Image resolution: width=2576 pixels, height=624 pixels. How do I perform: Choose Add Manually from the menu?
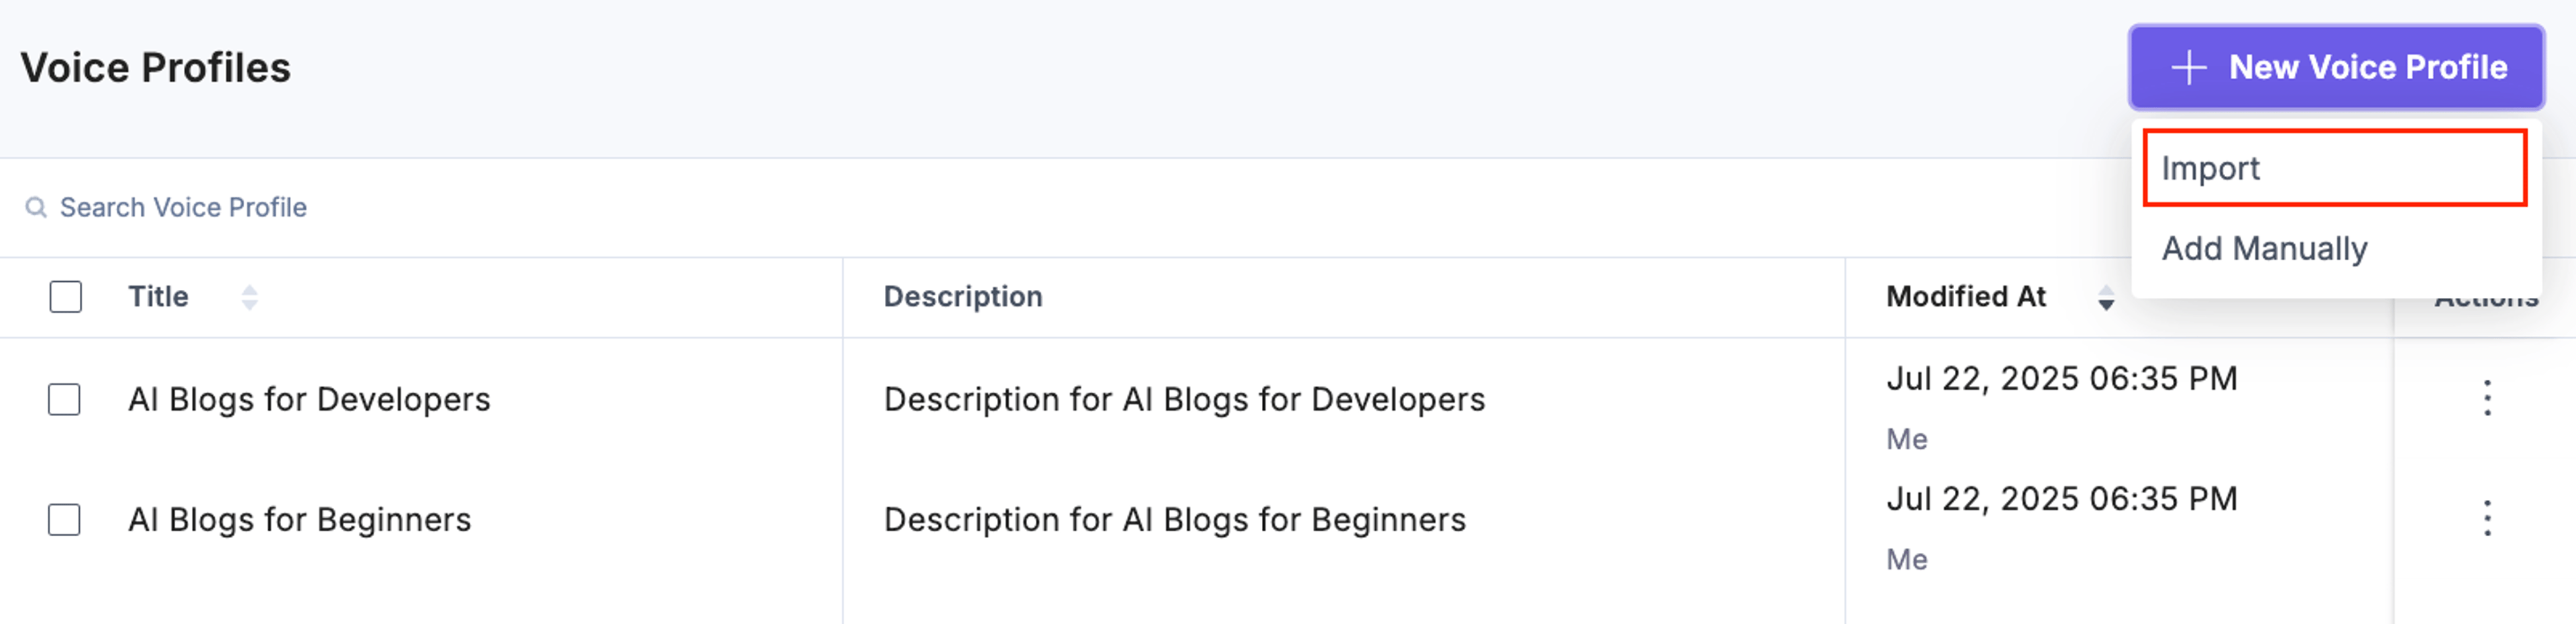[2265, 248]
